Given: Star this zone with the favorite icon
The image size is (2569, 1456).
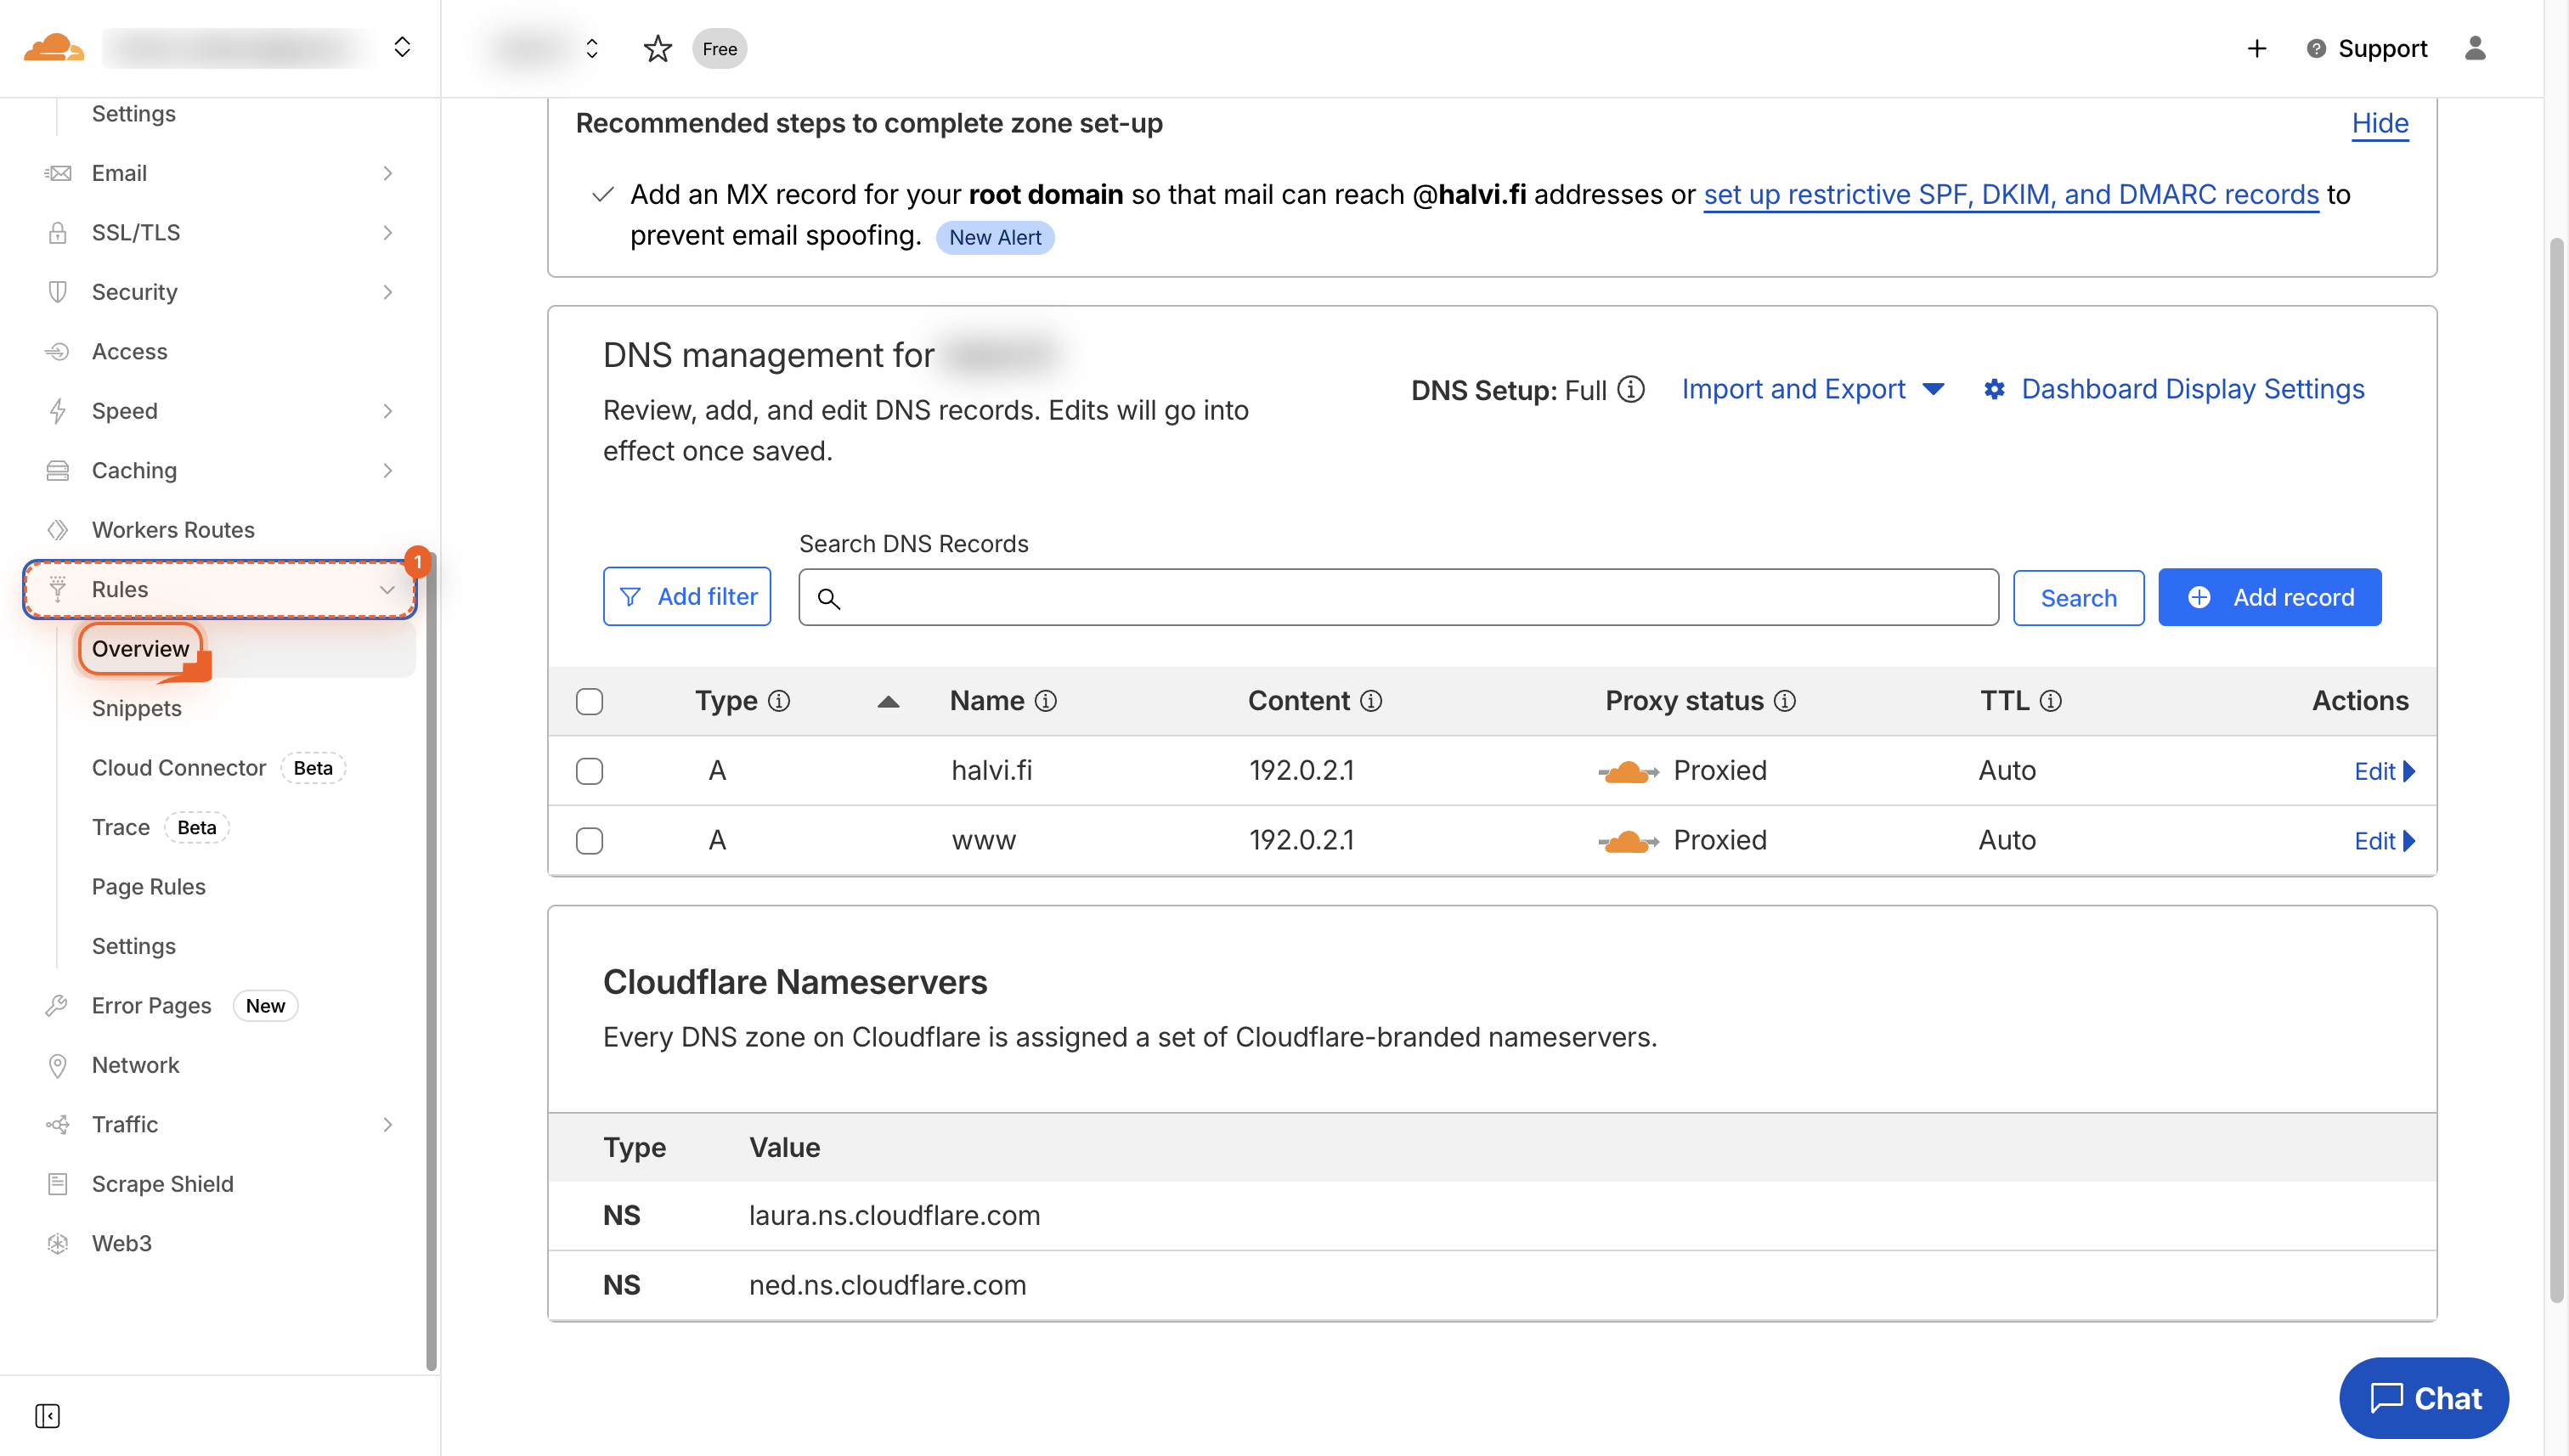Looking at the screenshot, I should pyautogui.click(x=657, y=48).
